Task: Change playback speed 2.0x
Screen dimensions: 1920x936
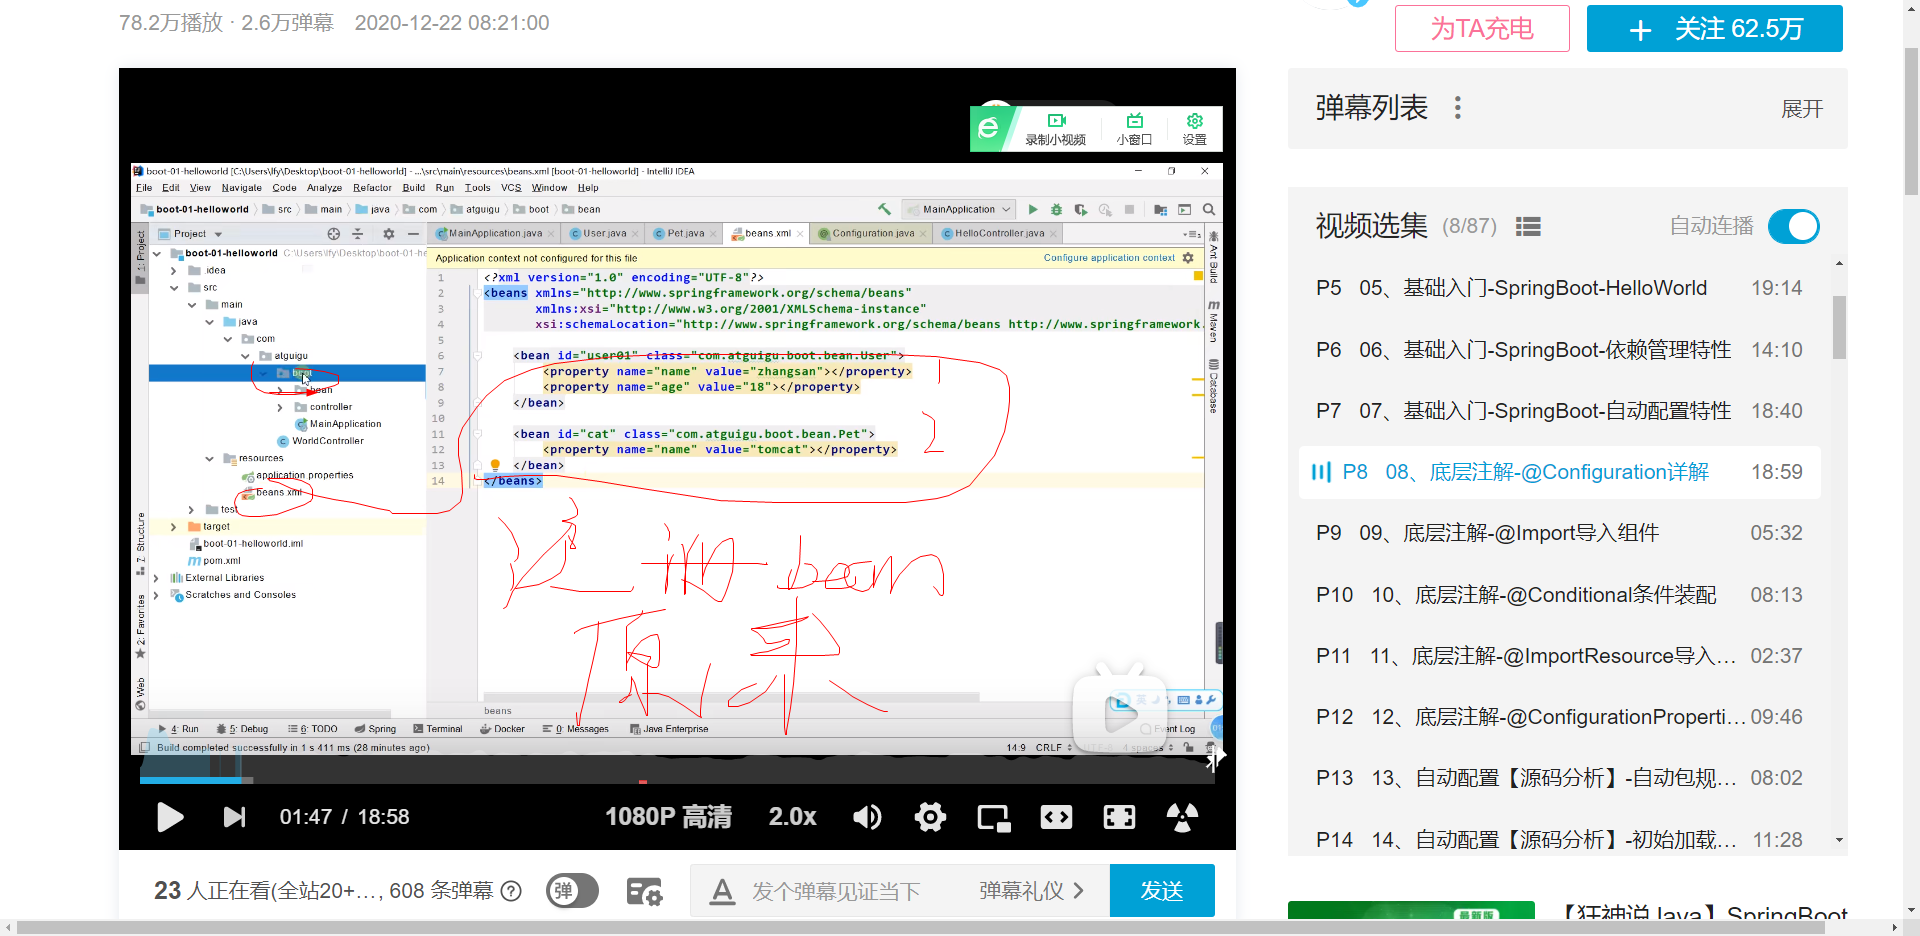Action: pos(792,817)
